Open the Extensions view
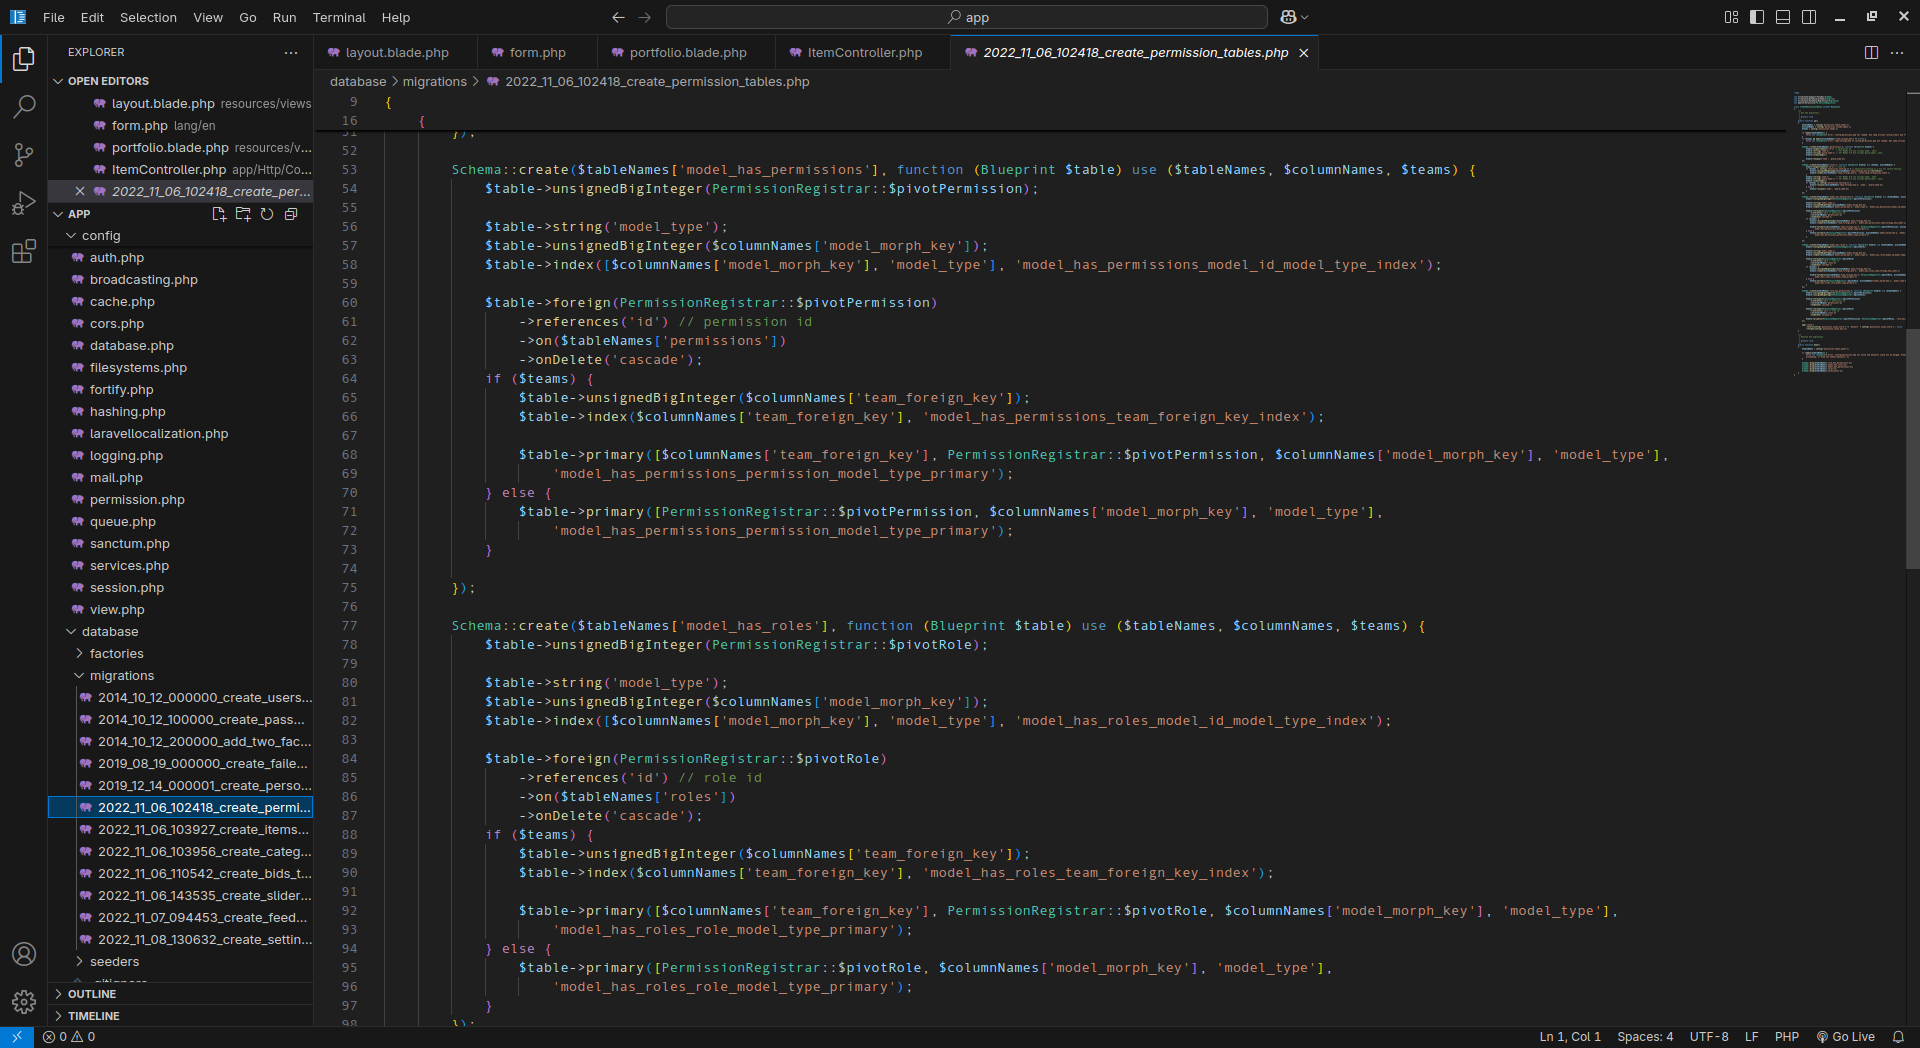Viewport: 1920px width, 1048px height. (x=24, y=252)
